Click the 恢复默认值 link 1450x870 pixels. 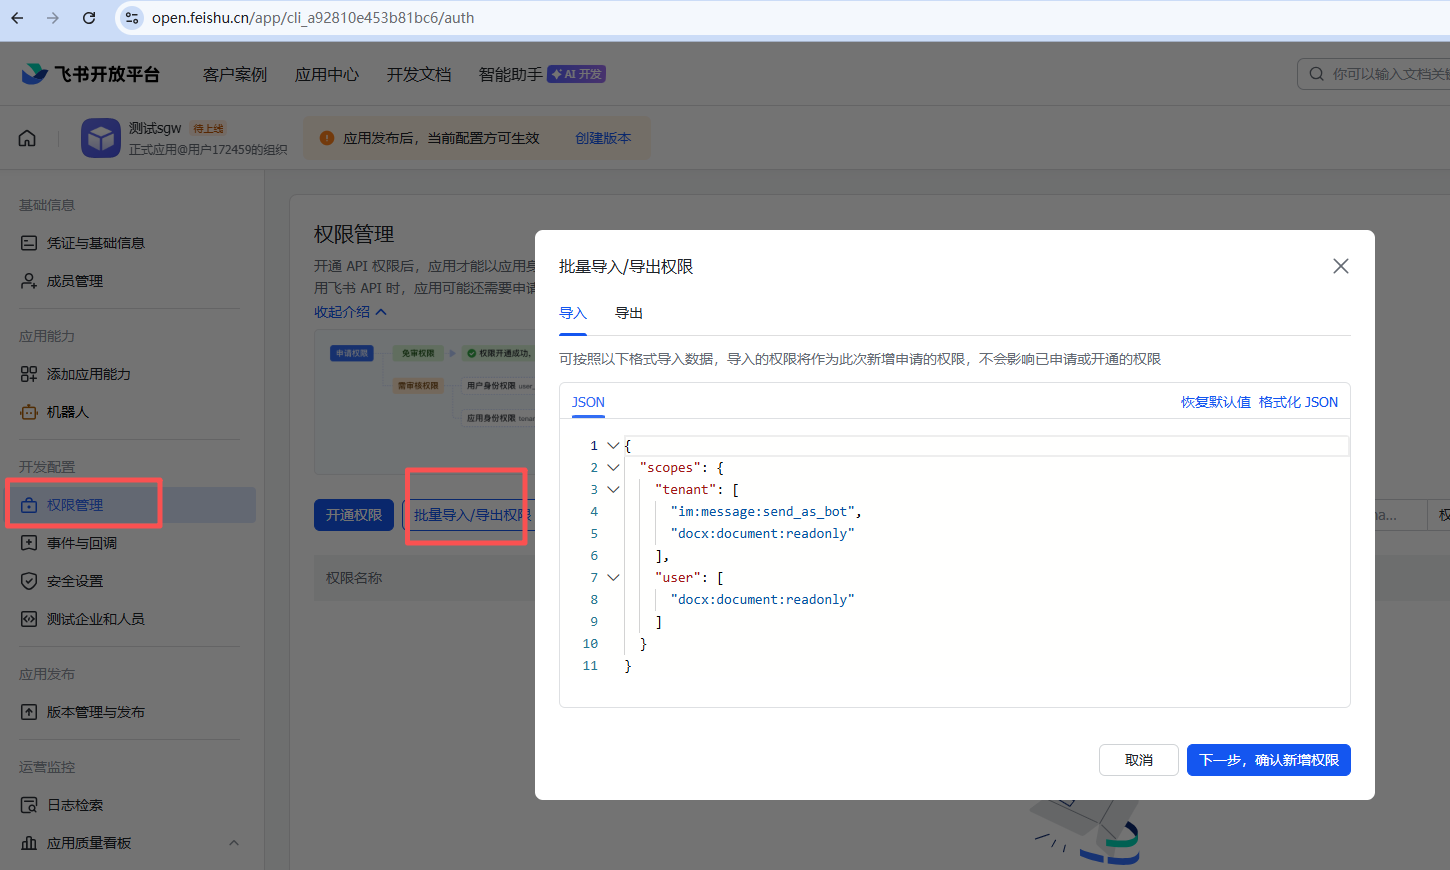pos(1216,402)
